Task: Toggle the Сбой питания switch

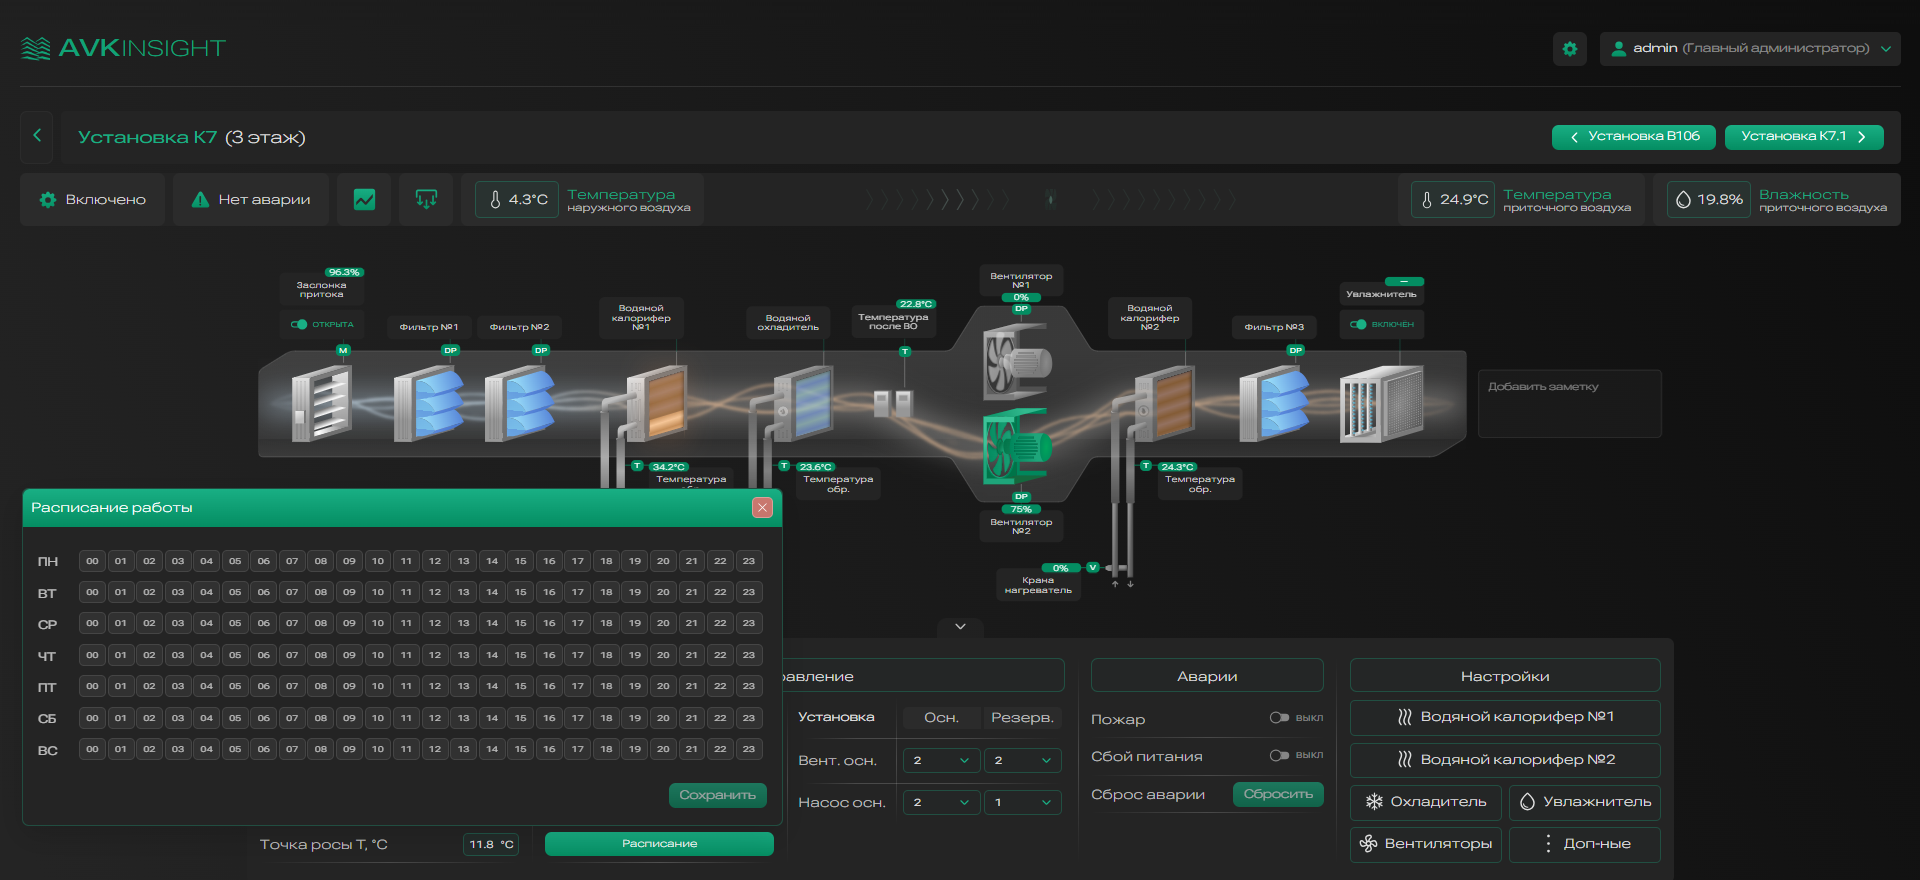Action: 1279,755
